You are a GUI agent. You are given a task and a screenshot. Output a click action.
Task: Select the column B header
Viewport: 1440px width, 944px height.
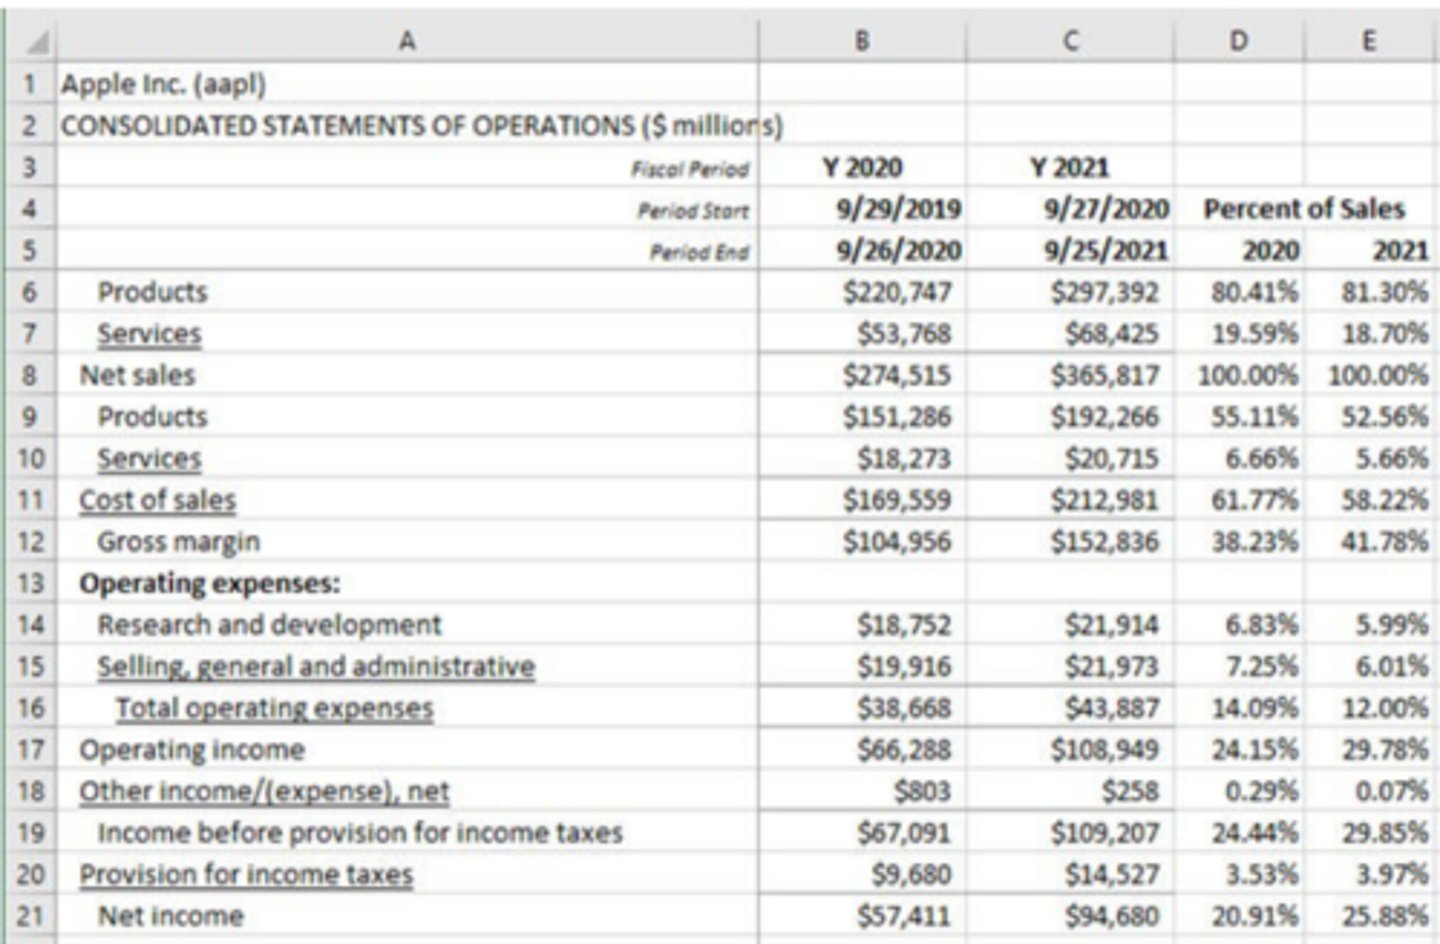pyautogui.click(x=862, y=41)
